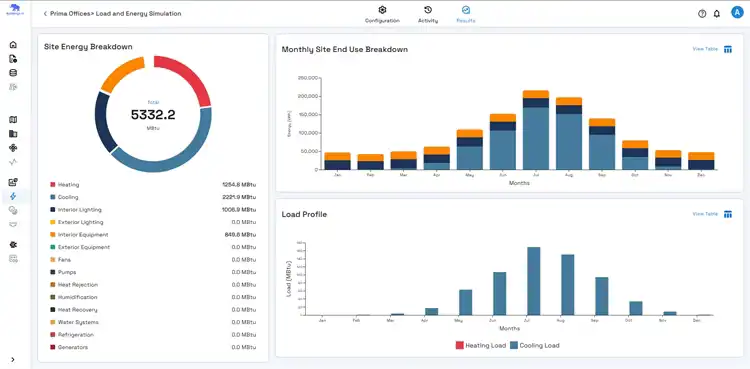Click the 'Heat Recovery' legend label
The height and width of the screenshot is (369, 750).
coord(77,310)
